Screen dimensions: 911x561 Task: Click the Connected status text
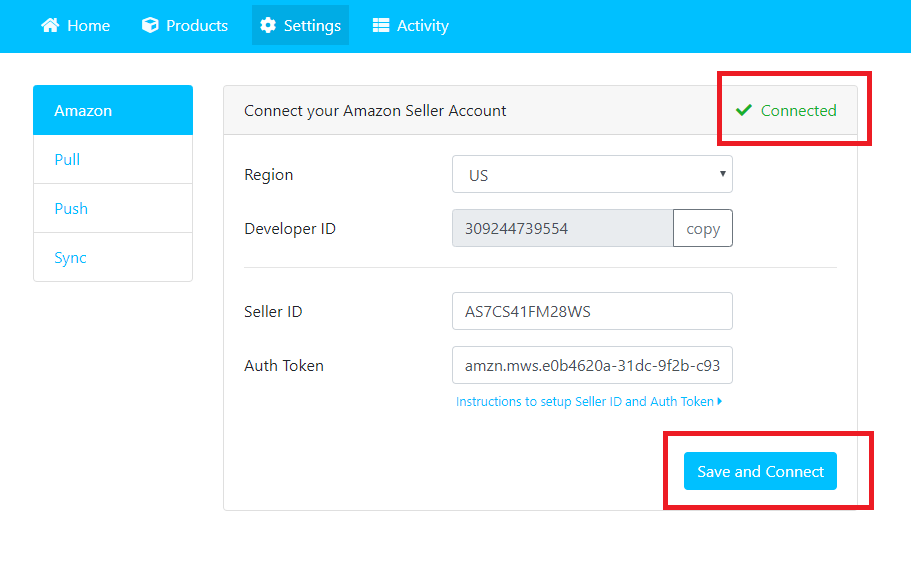pos(798,110)
